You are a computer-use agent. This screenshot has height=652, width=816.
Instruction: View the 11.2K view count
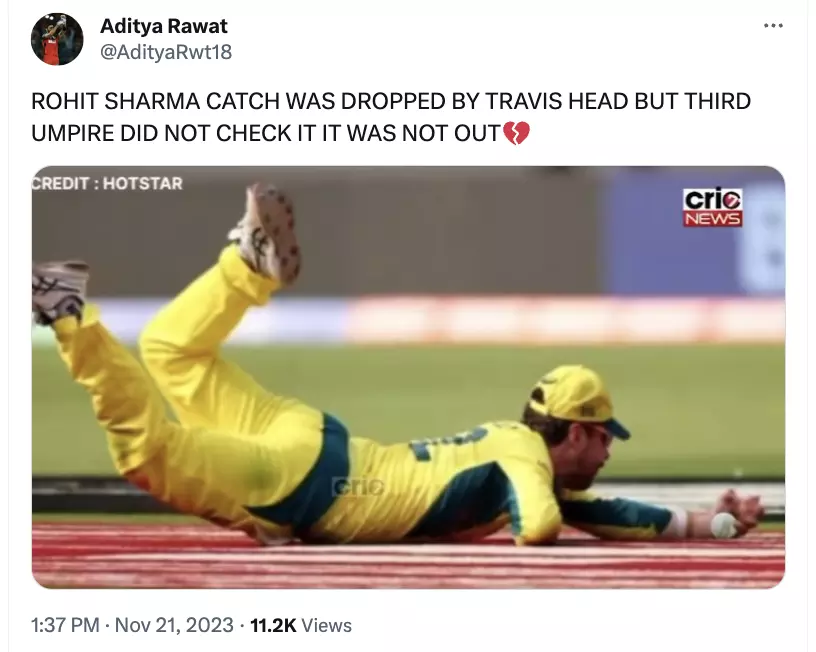tap(273, 625)
